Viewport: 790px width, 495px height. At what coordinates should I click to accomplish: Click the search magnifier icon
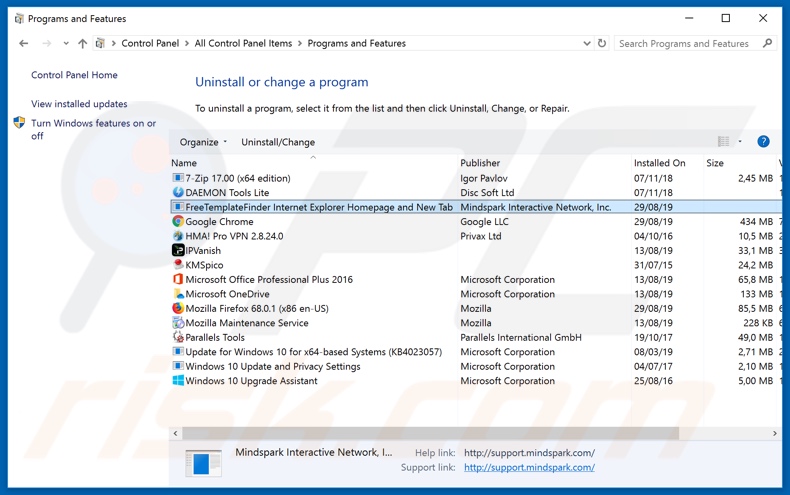pyautogui.click(x=767, y=43)
